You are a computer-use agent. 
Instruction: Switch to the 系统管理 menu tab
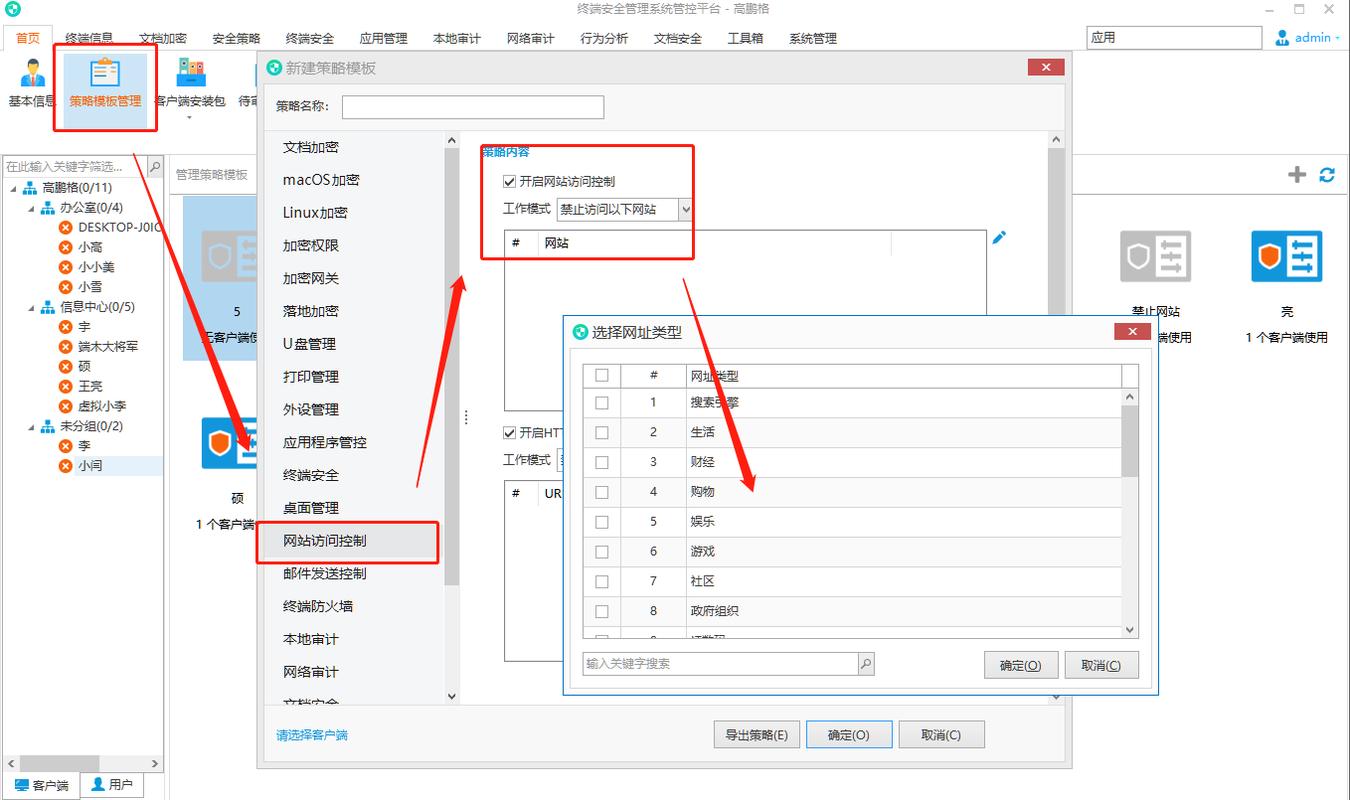point(813,38)
